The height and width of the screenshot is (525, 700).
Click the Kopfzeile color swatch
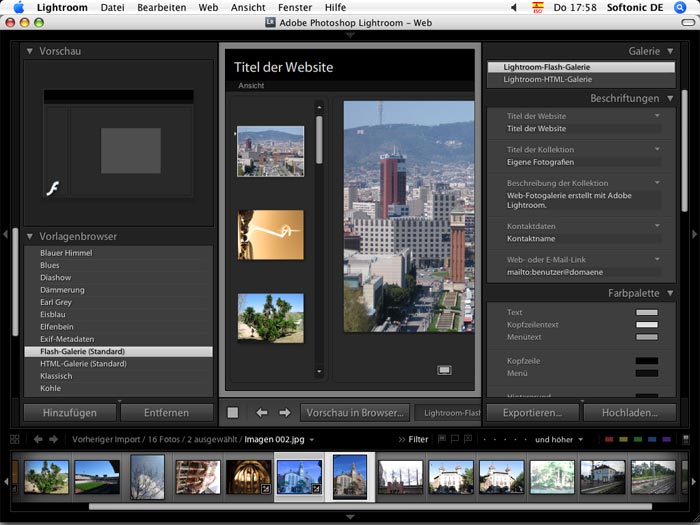click(x=647, y=361)
